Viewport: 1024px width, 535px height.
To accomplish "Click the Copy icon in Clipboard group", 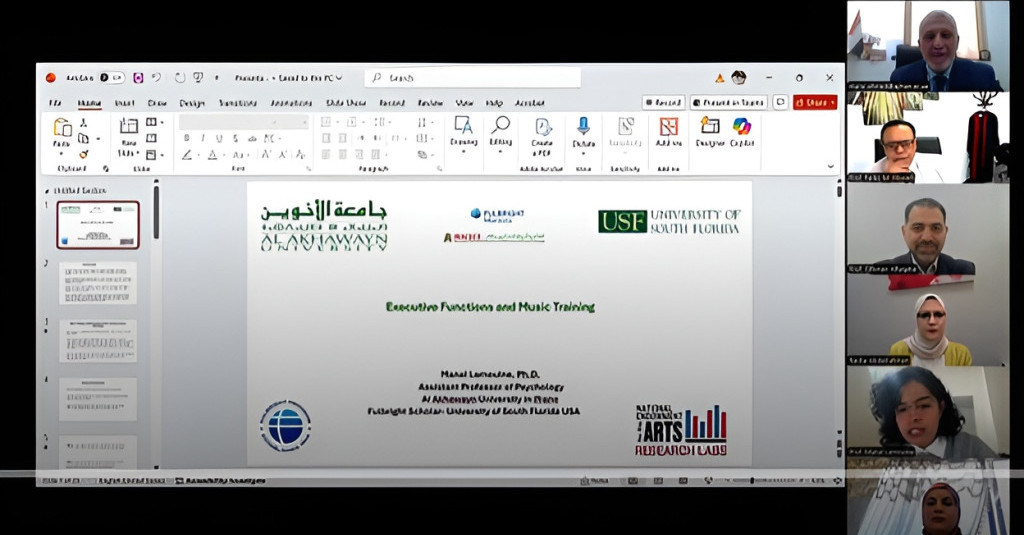I will point(84,138).
